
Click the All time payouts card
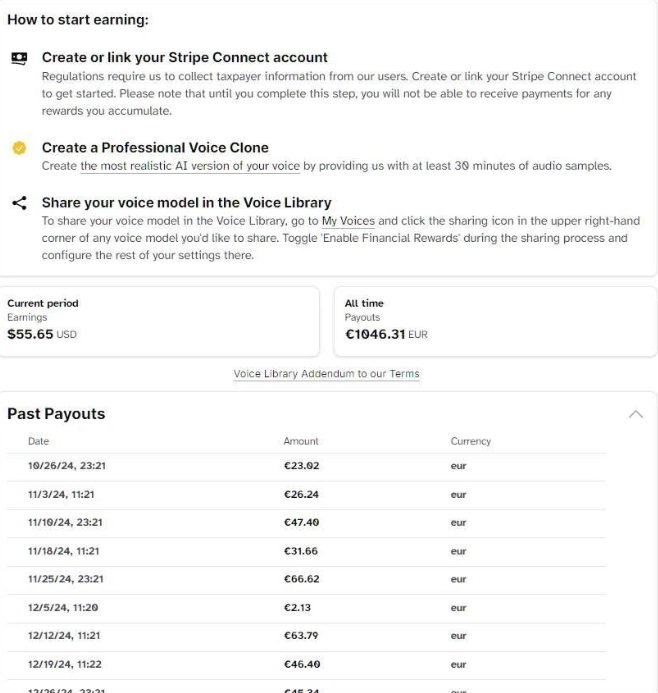[495, 320]
